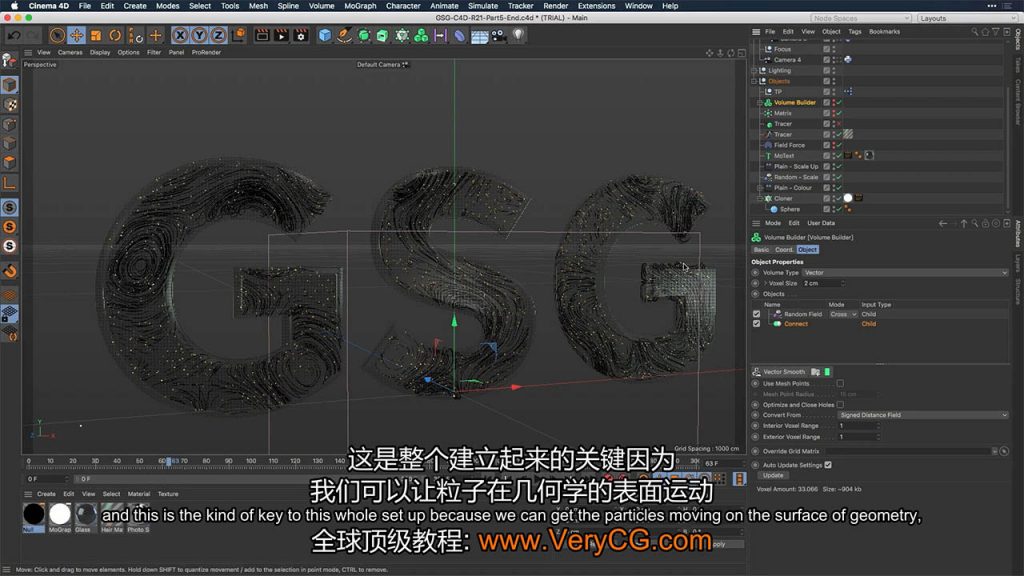1024x576 pixels.
Task: Click the Enable Snap S icon
Action: click(10, 208)
